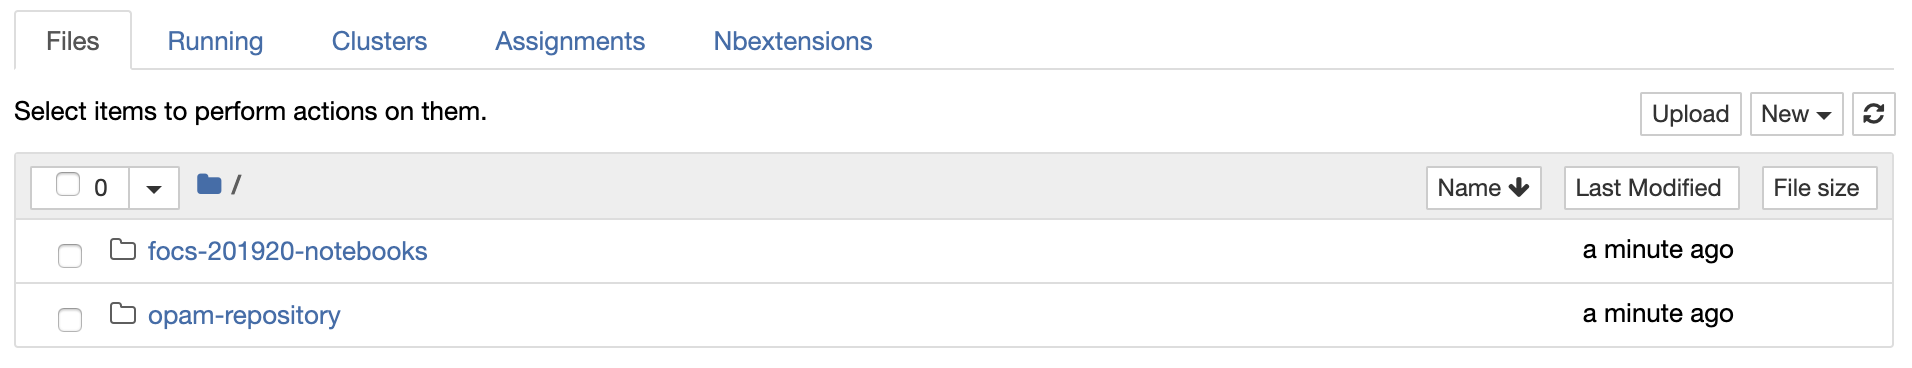Tick the checkbox for opam-repository
The height and width of the screenshot is (368, 1912).
[70, 320]
